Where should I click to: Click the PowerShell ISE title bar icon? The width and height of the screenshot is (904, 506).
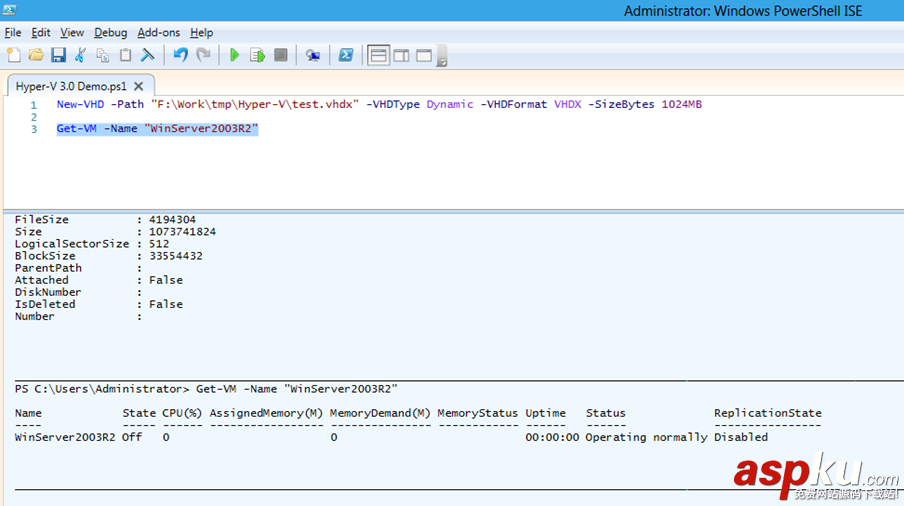(x=10, y=10)
